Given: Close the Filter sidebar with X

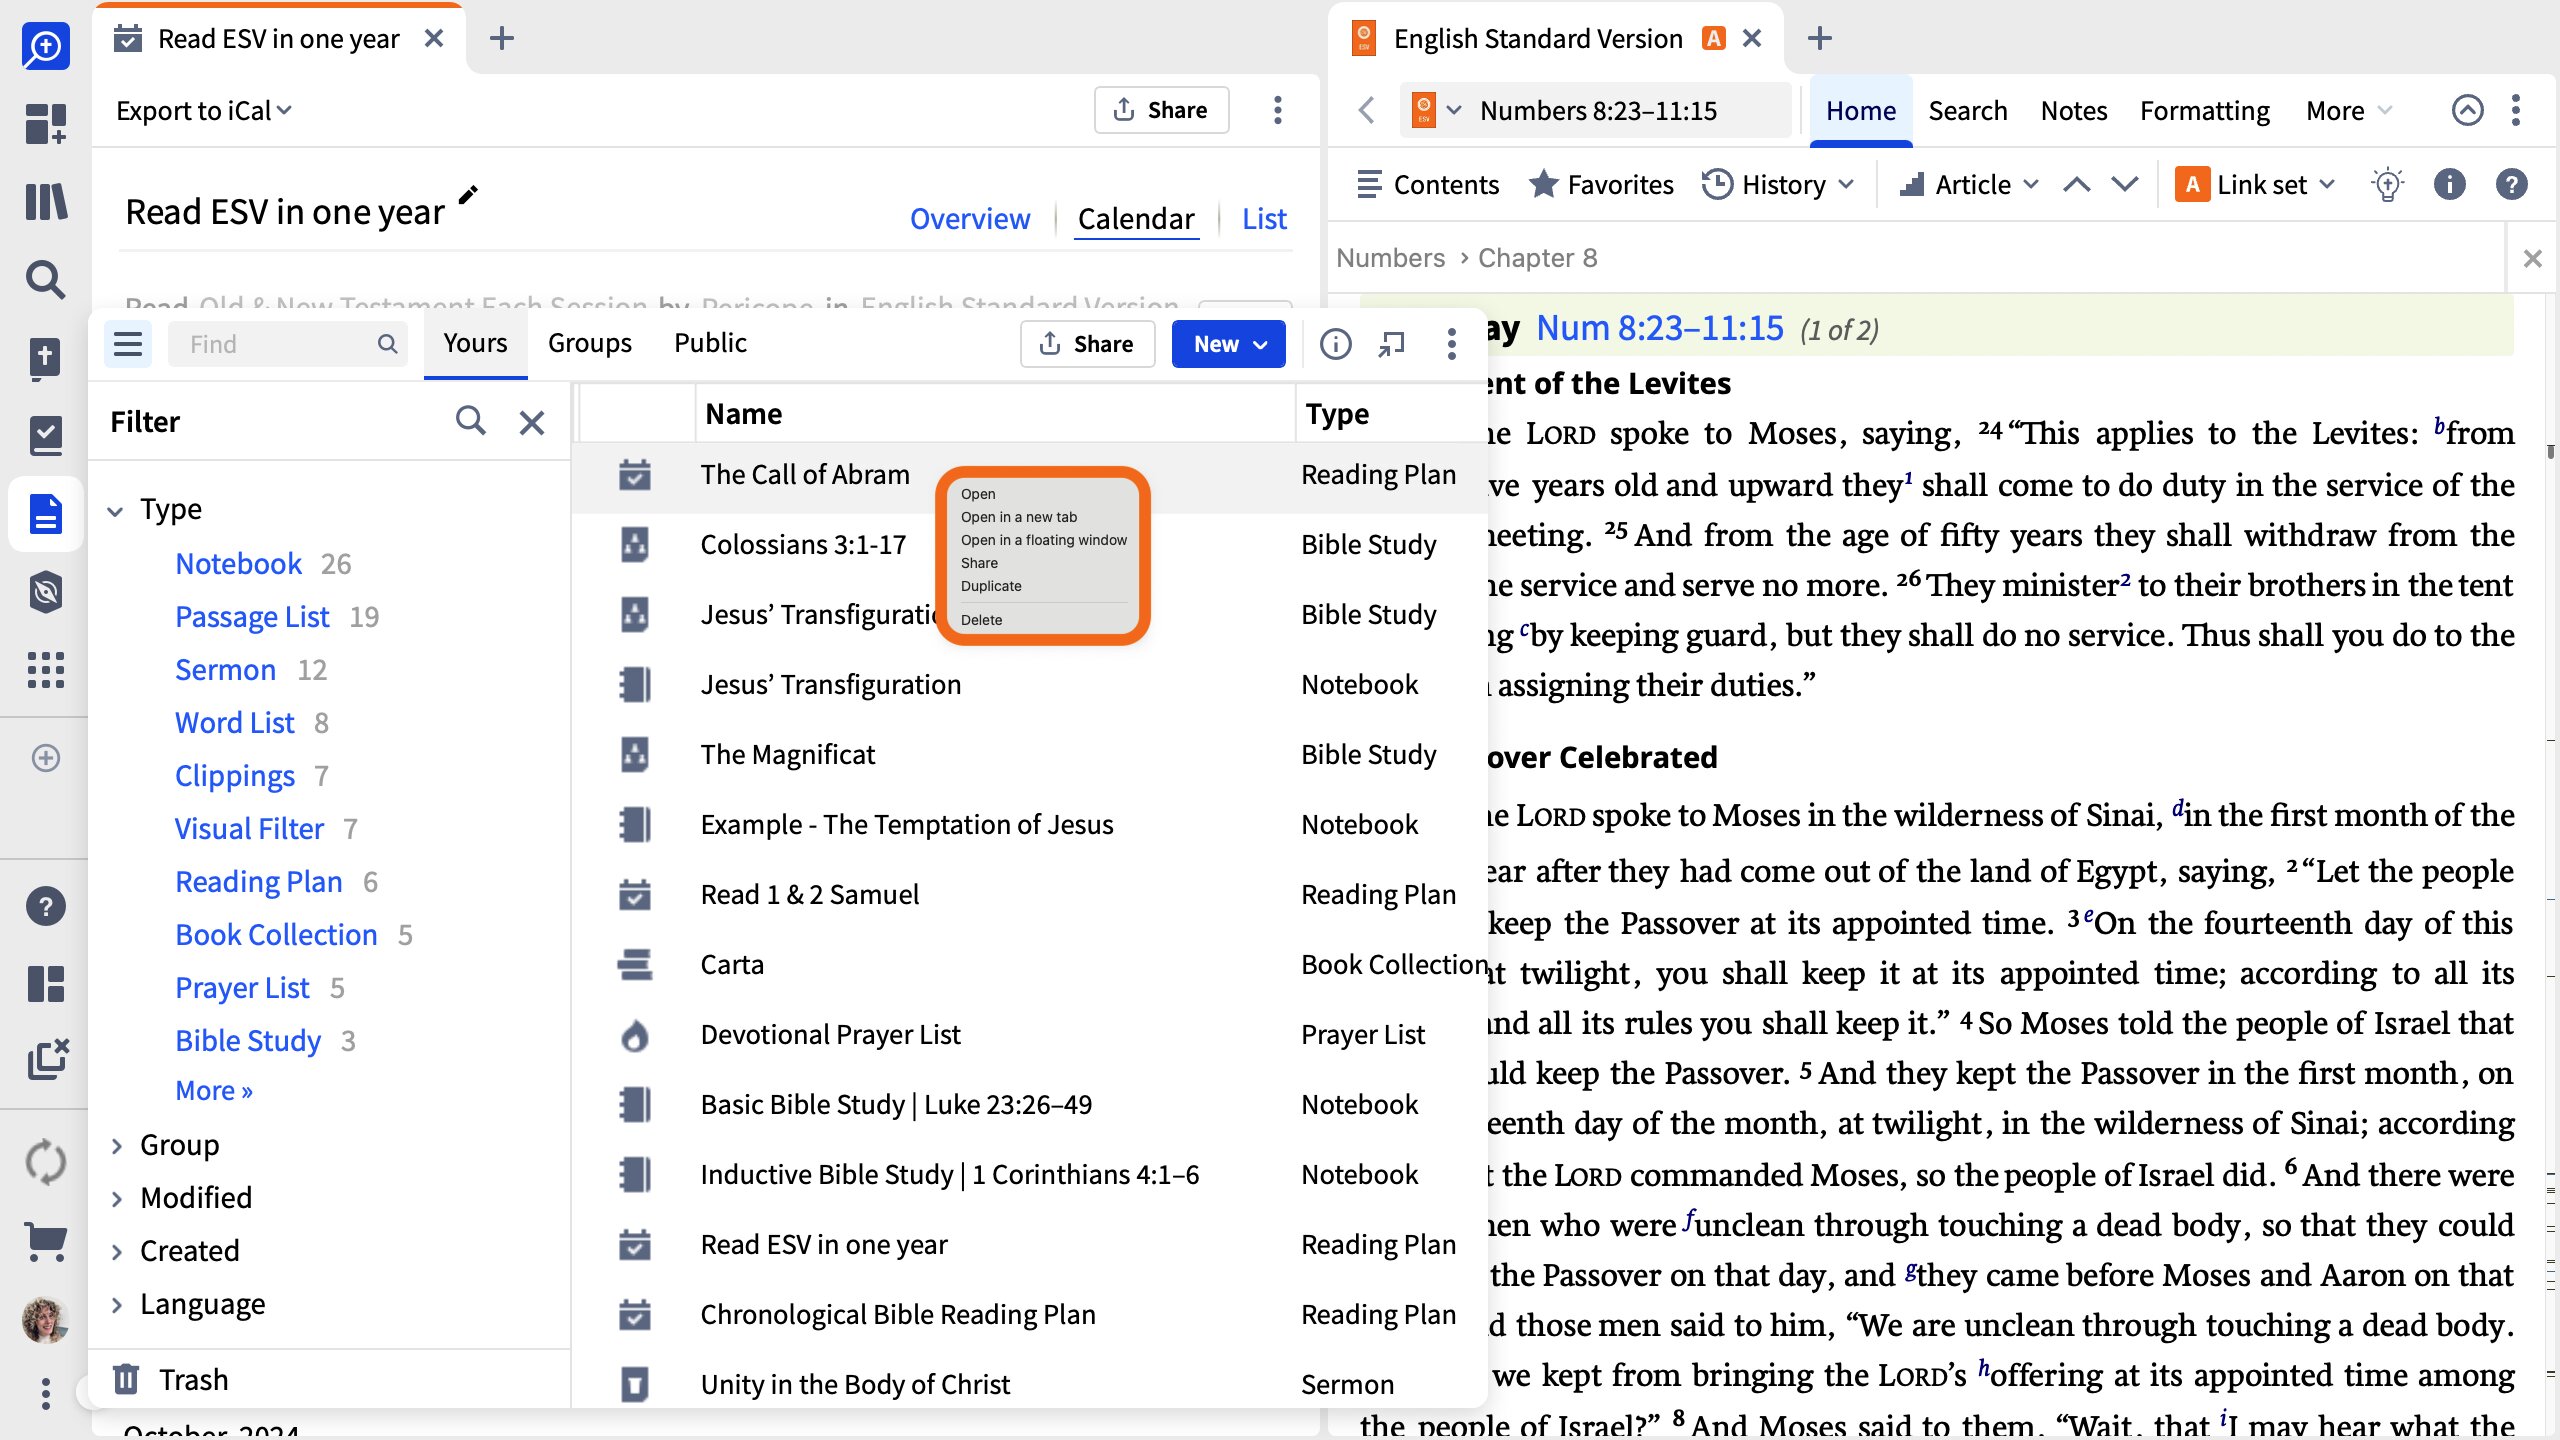Looking at the screenshot, I should tap(532, 422).
